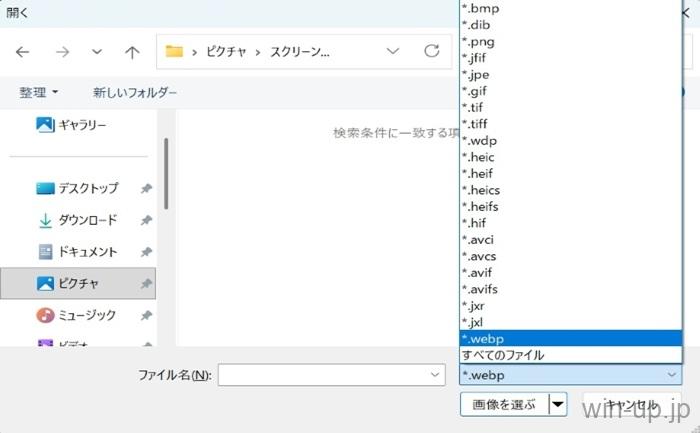Open the Organize menu
The image size is (700, 433).
pos(38,92)
